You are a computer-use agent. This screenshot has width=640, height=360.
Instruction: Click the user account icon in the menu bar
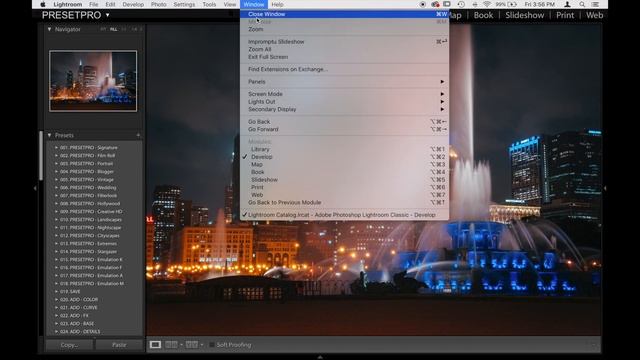567,4
